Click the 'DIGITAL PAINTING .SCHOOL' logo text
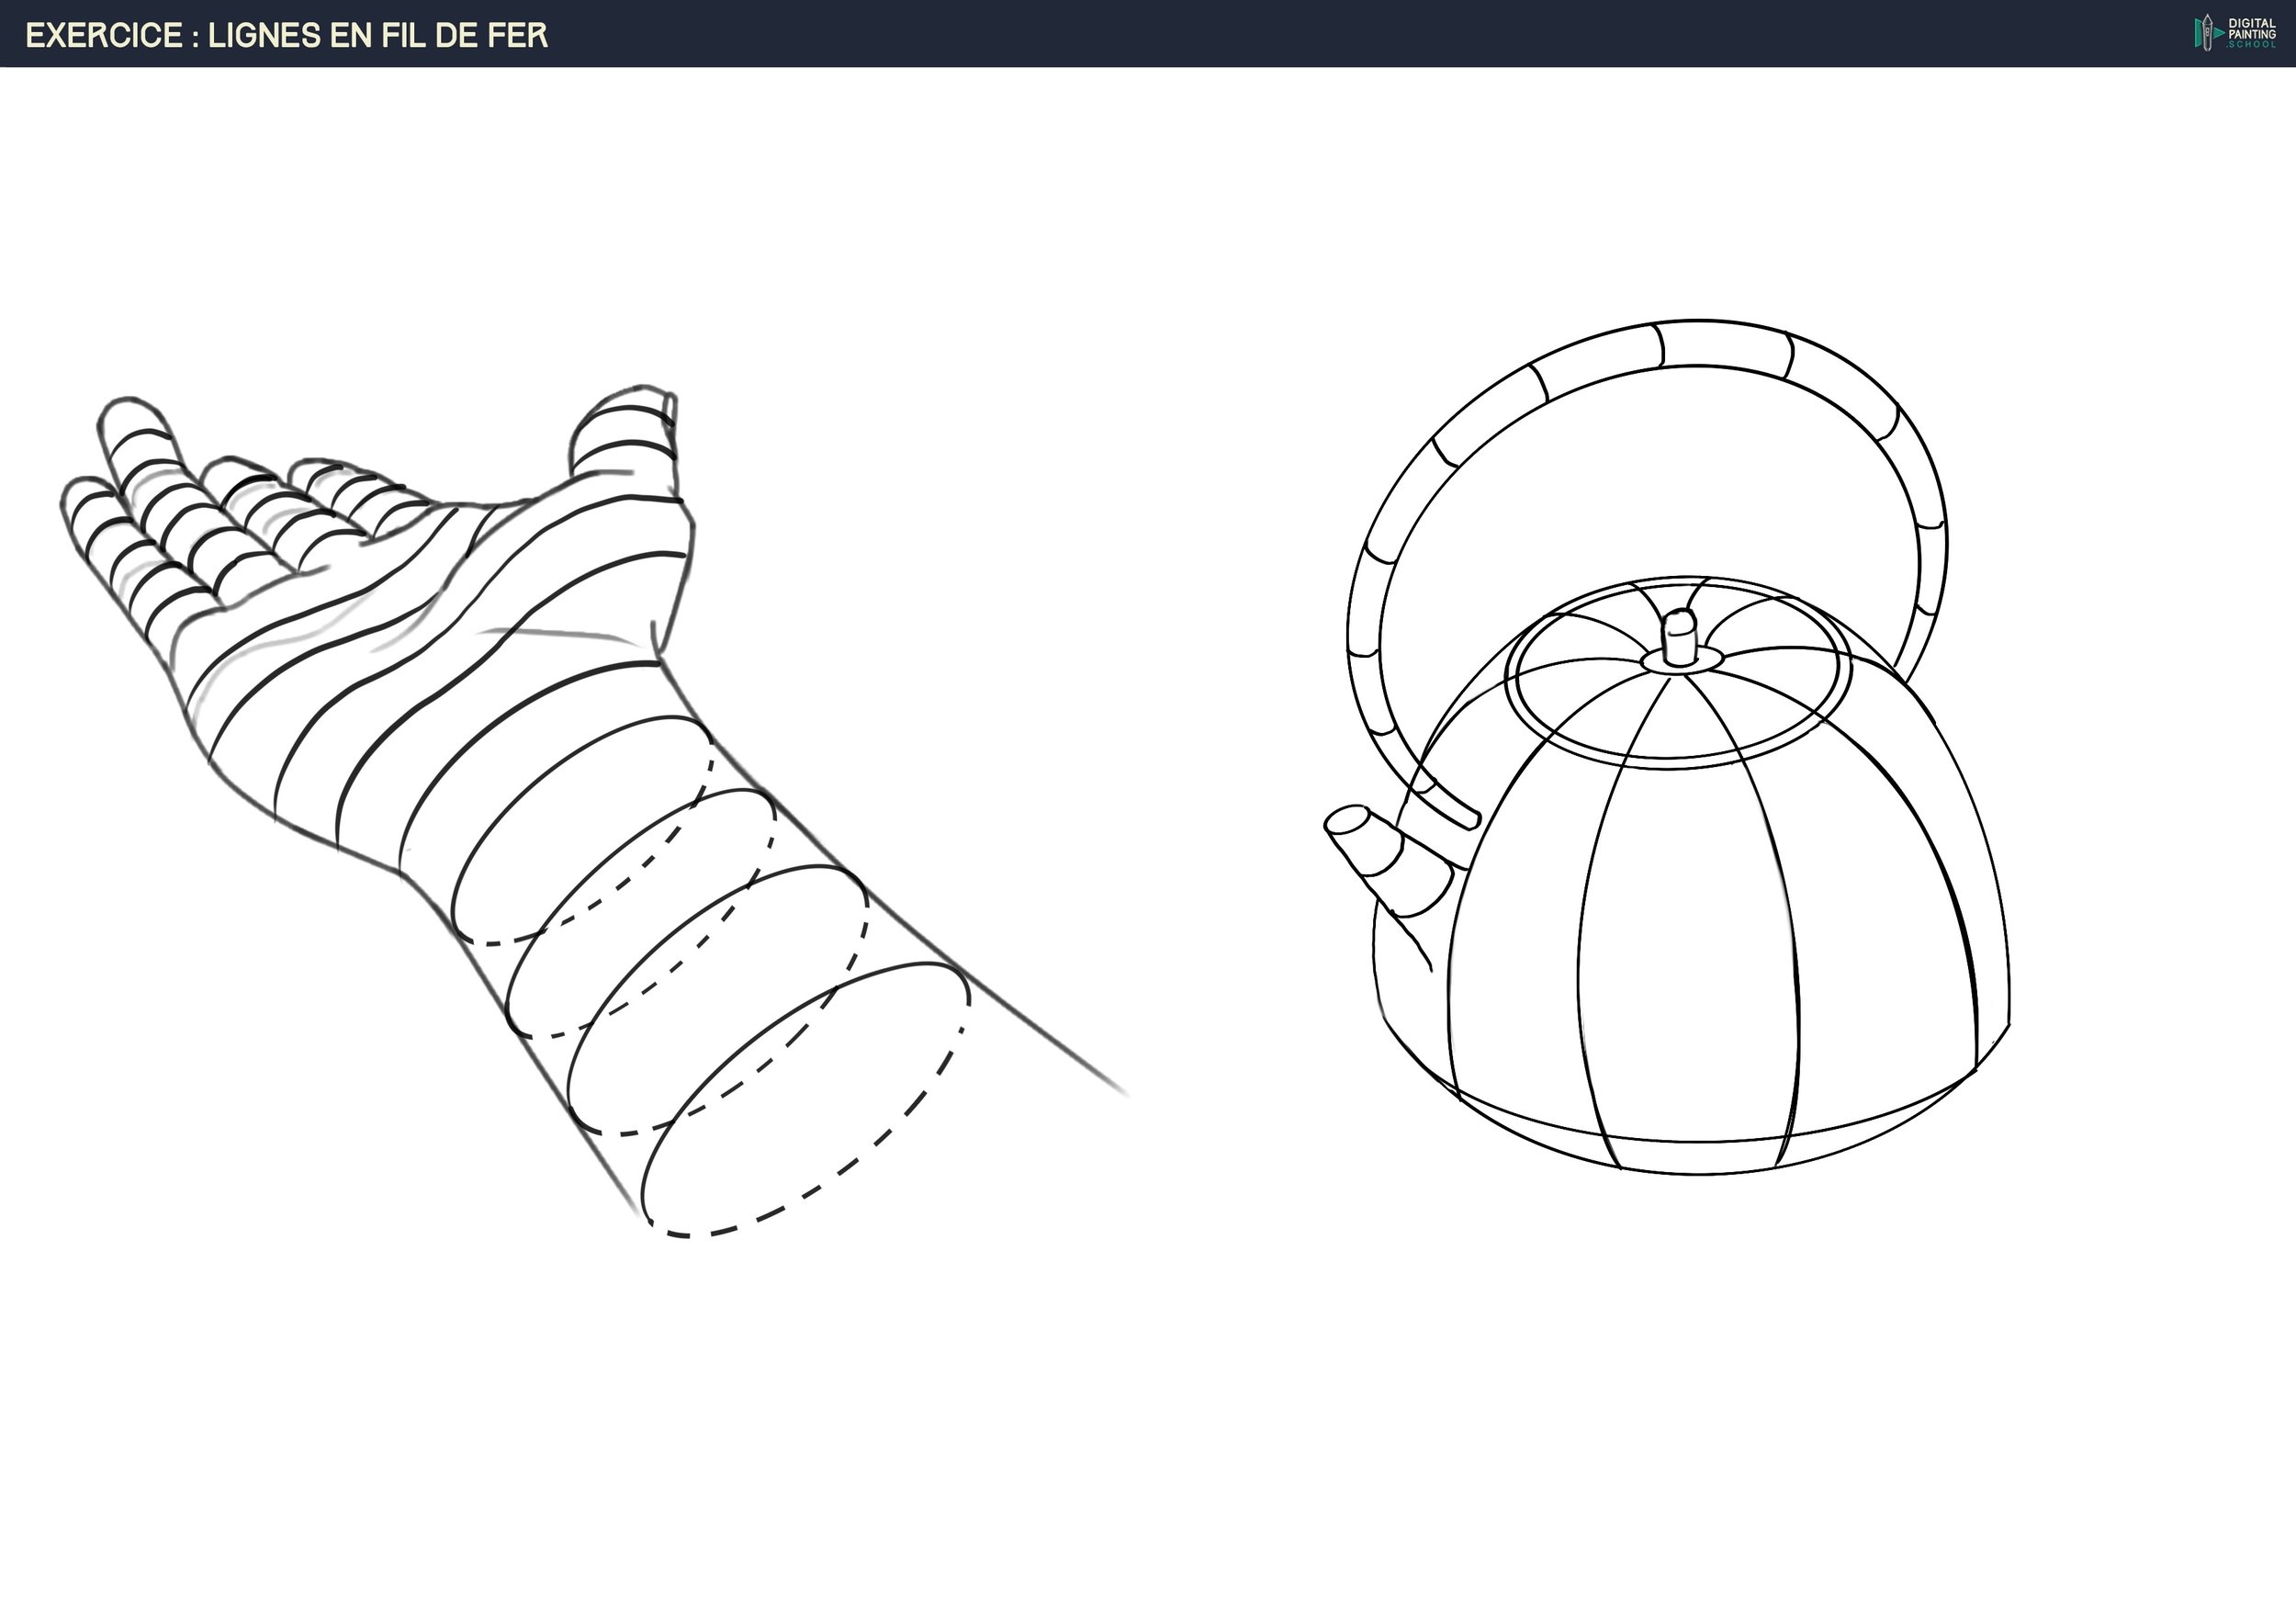 [2252, 33]
